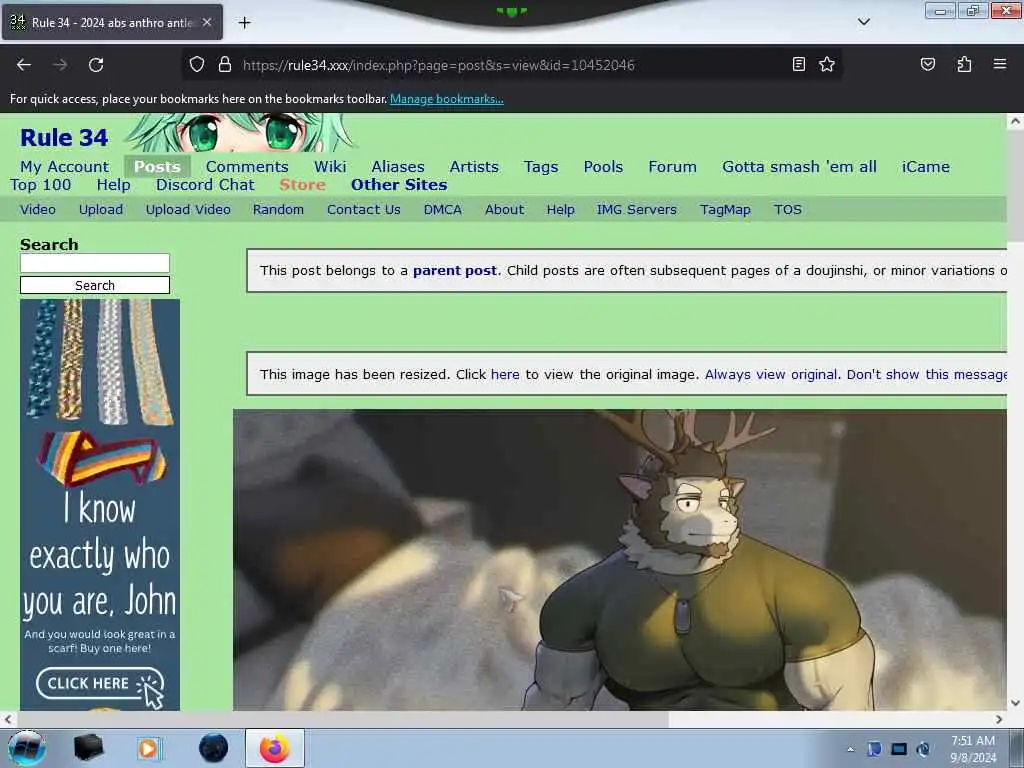
Task: Show hidden system tray icons arrow
Action: 850,750
